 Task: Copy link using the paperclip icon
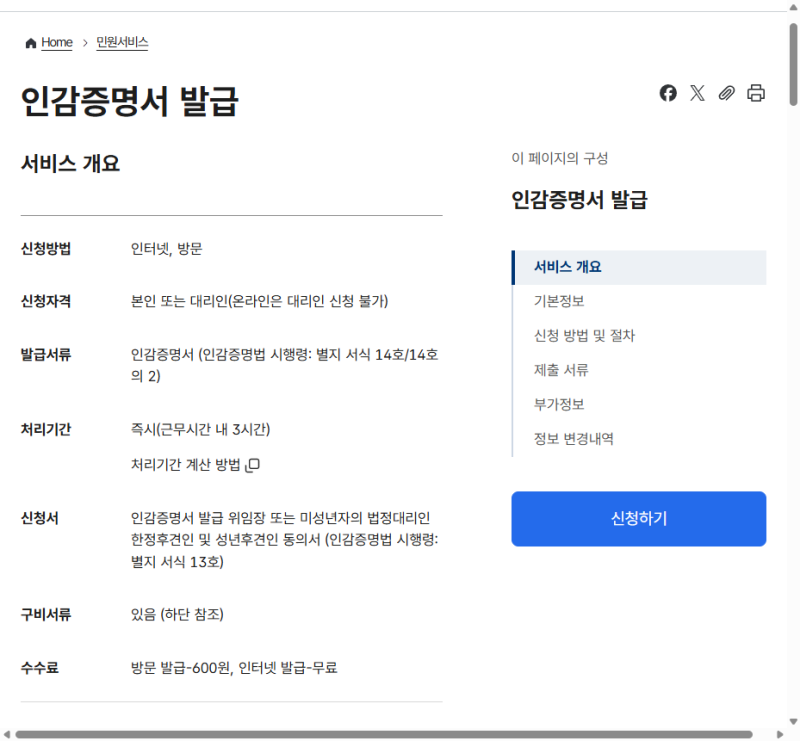click(x=727, y=93)
